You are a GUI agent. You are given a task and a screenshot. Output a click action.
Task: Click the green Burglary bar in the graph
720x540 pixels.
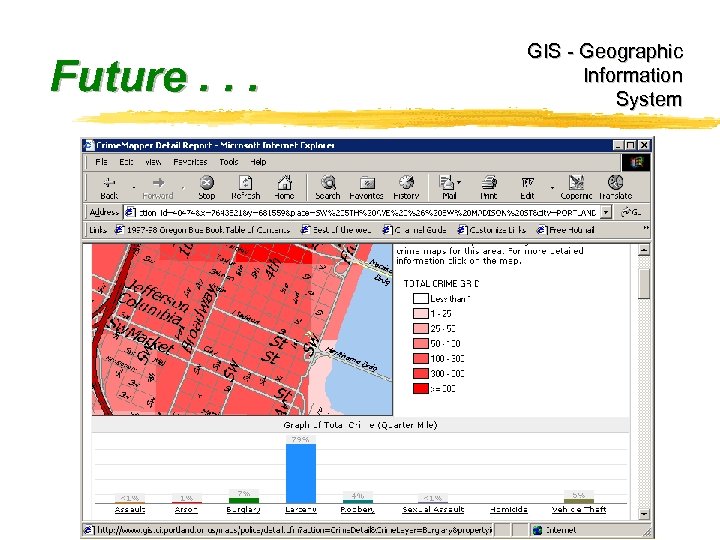(244, 501)
